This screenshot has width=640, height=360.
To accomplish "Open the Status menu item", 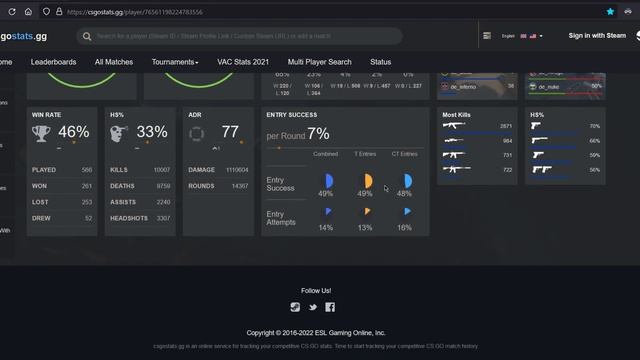I will click(380, 62).
